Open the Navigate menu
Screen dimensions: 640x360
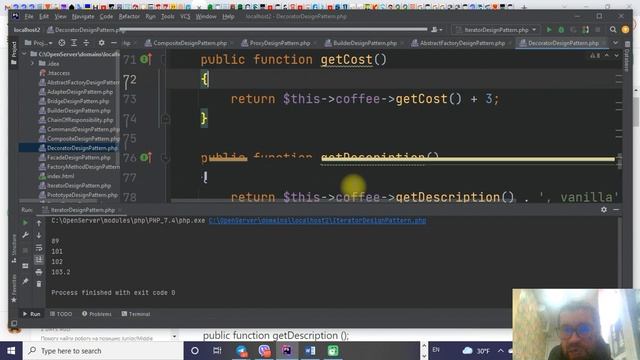(83, 17)
